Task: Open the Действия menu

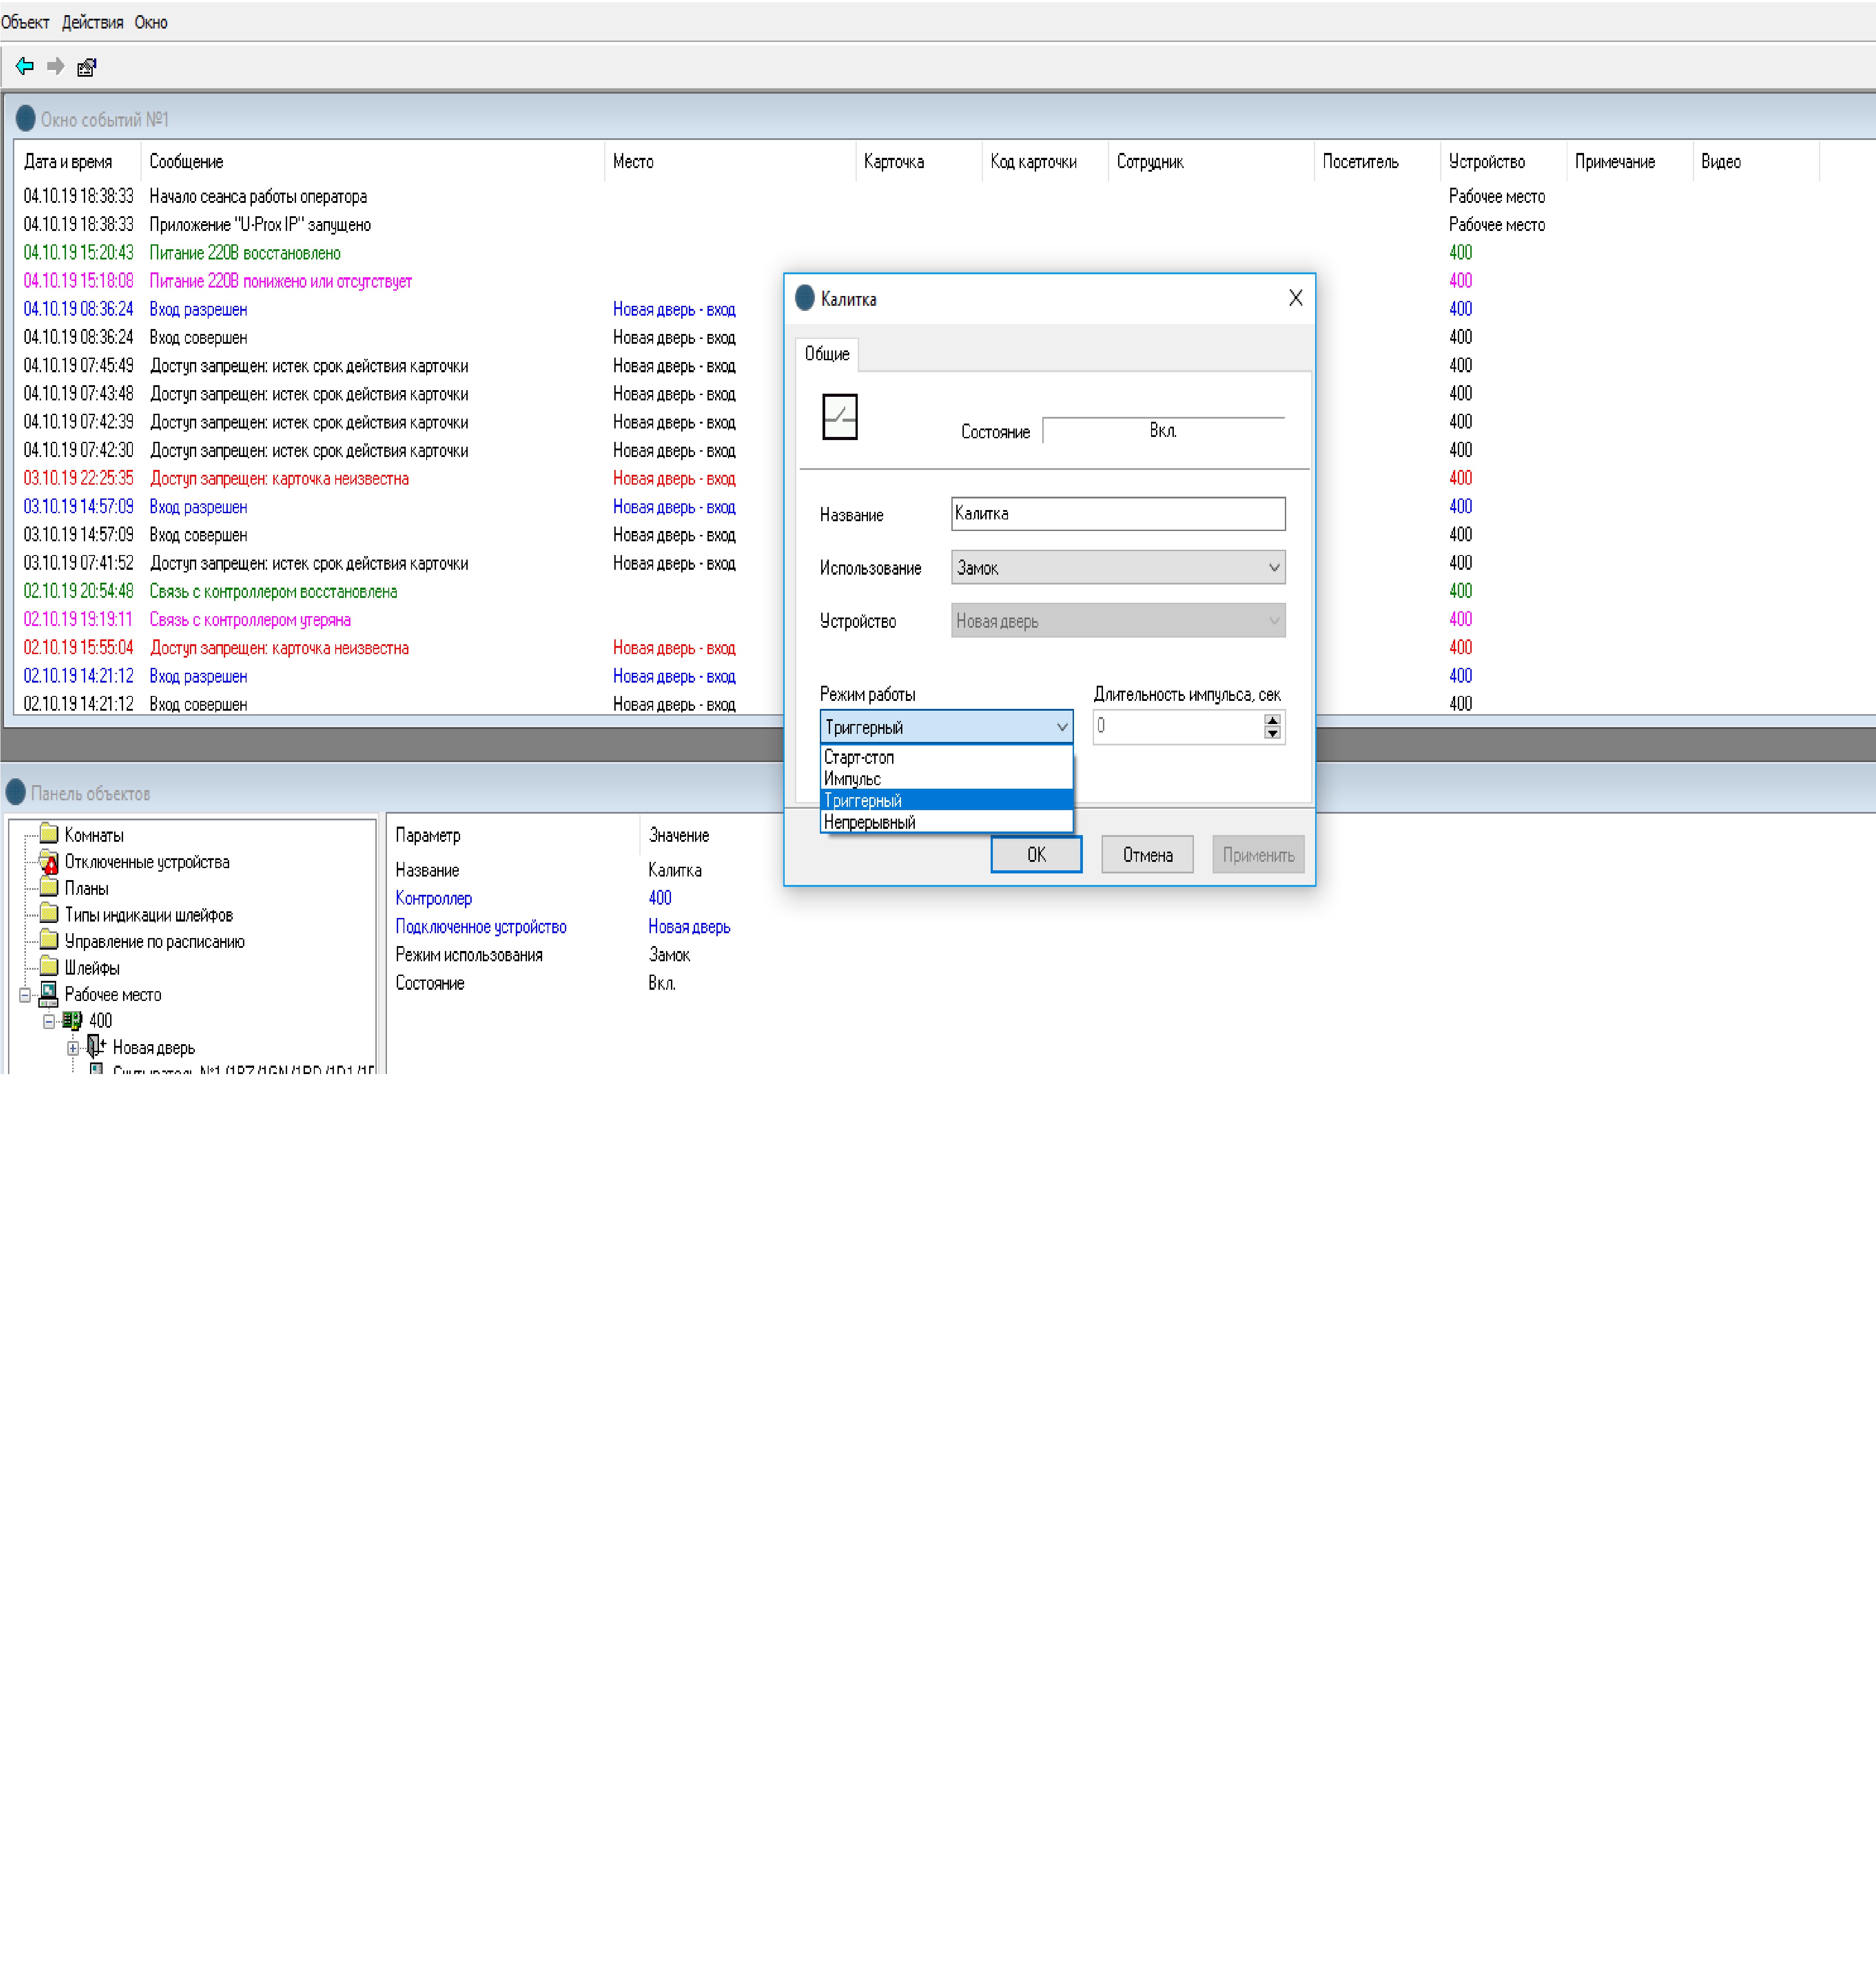Action: [x=92, y=22]
